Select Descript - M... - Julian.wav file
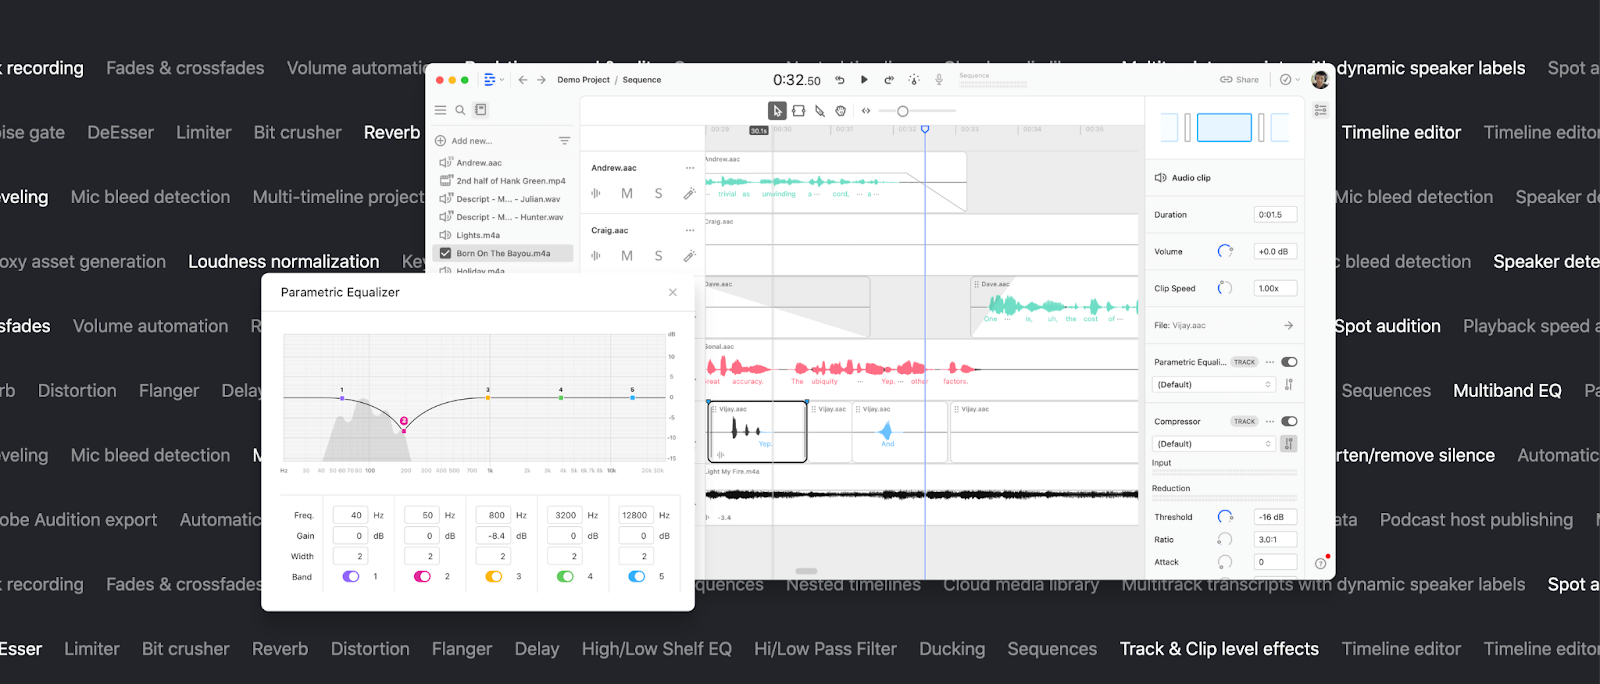The height and width of the screenshot is (684, 1600). tap(505, 199)
